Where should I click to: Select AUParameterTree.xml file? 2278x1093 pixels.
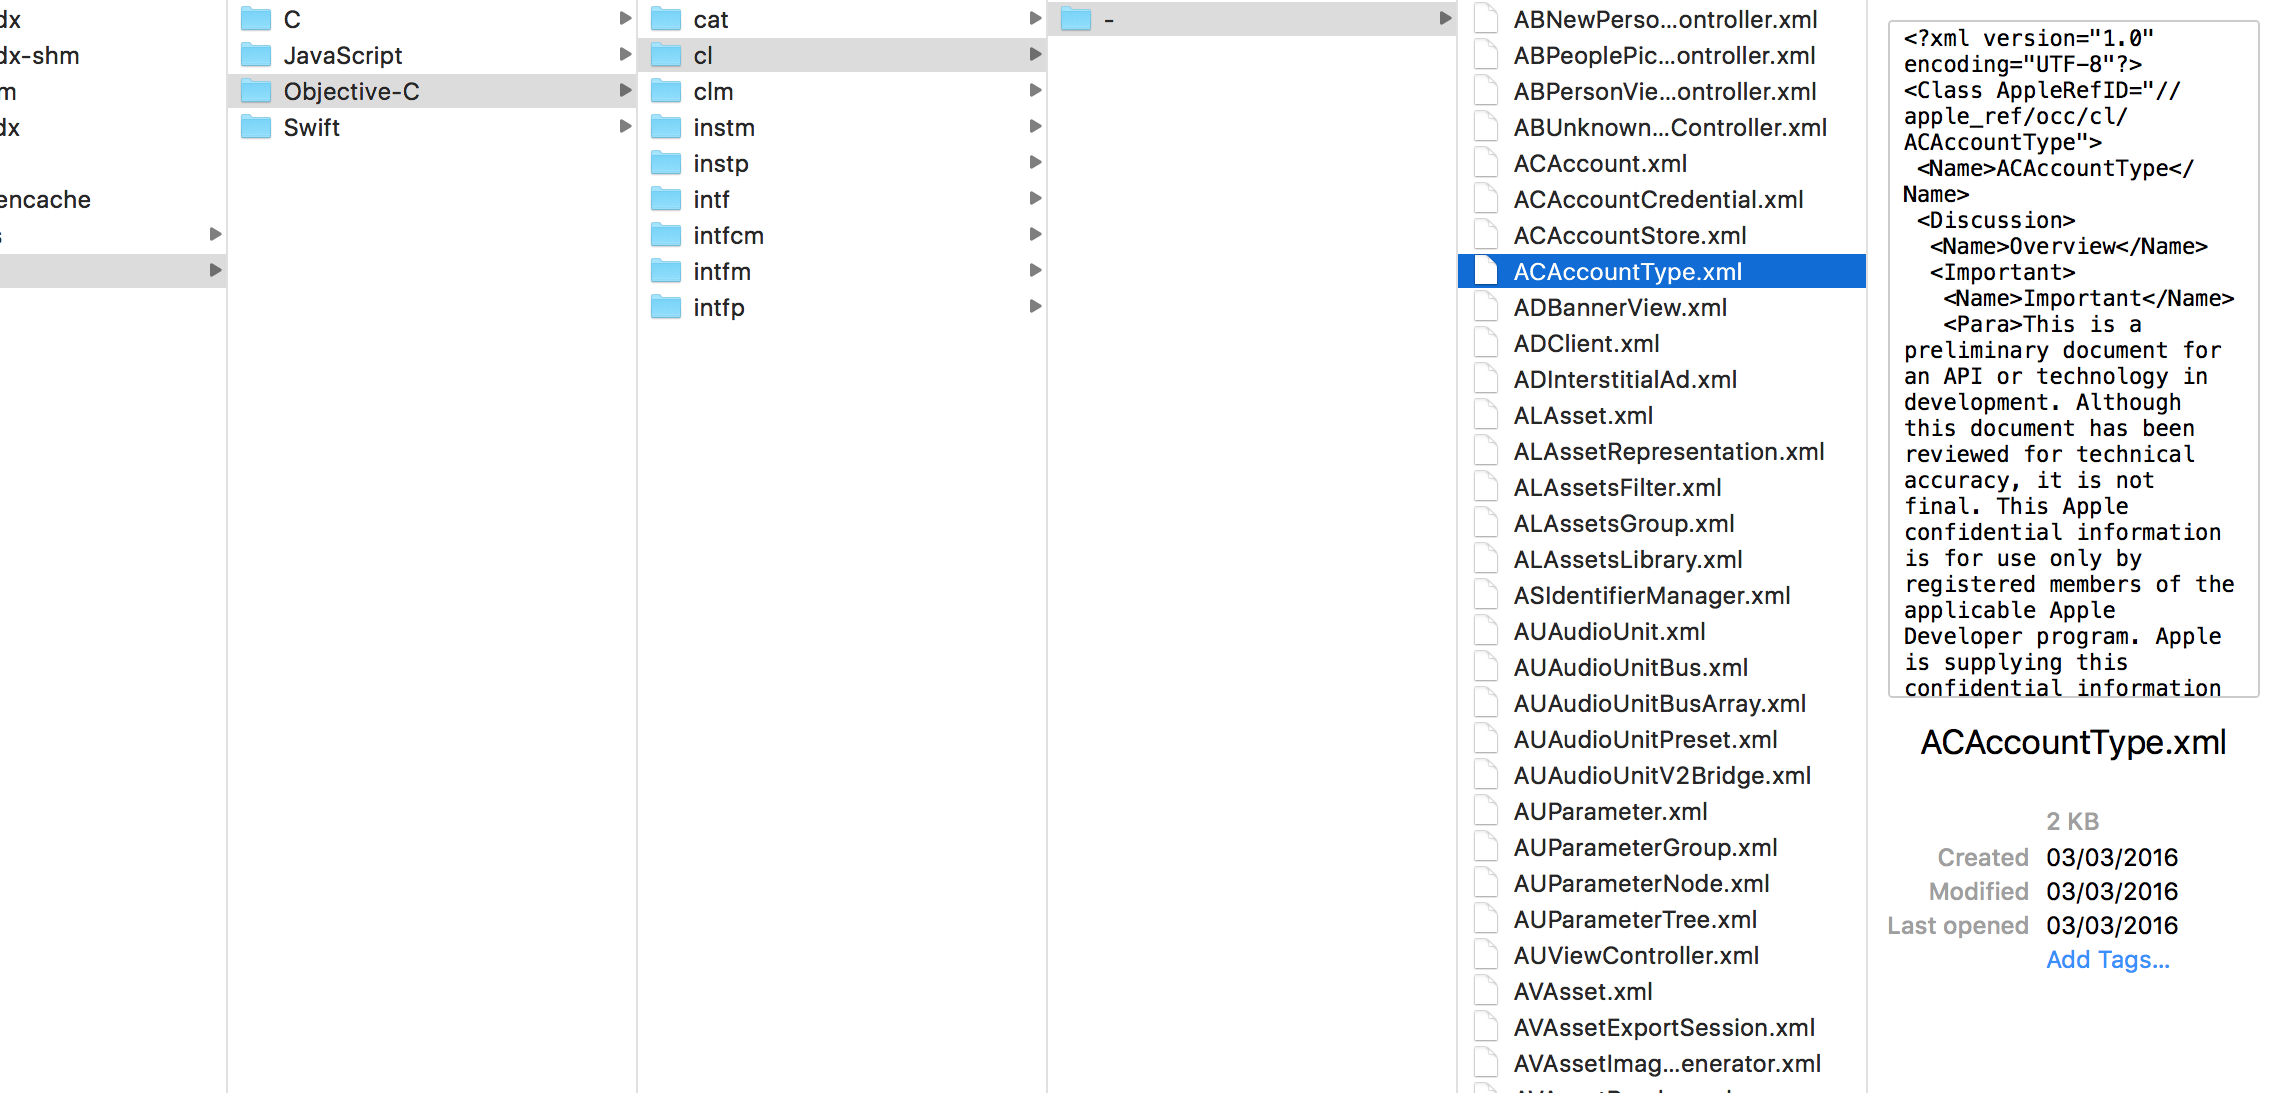point(1634,919)
